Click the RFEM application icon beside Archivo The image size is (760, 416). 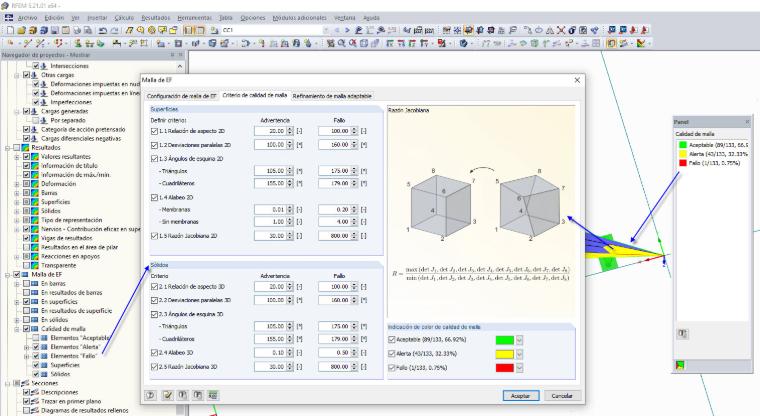click(9, 17)
